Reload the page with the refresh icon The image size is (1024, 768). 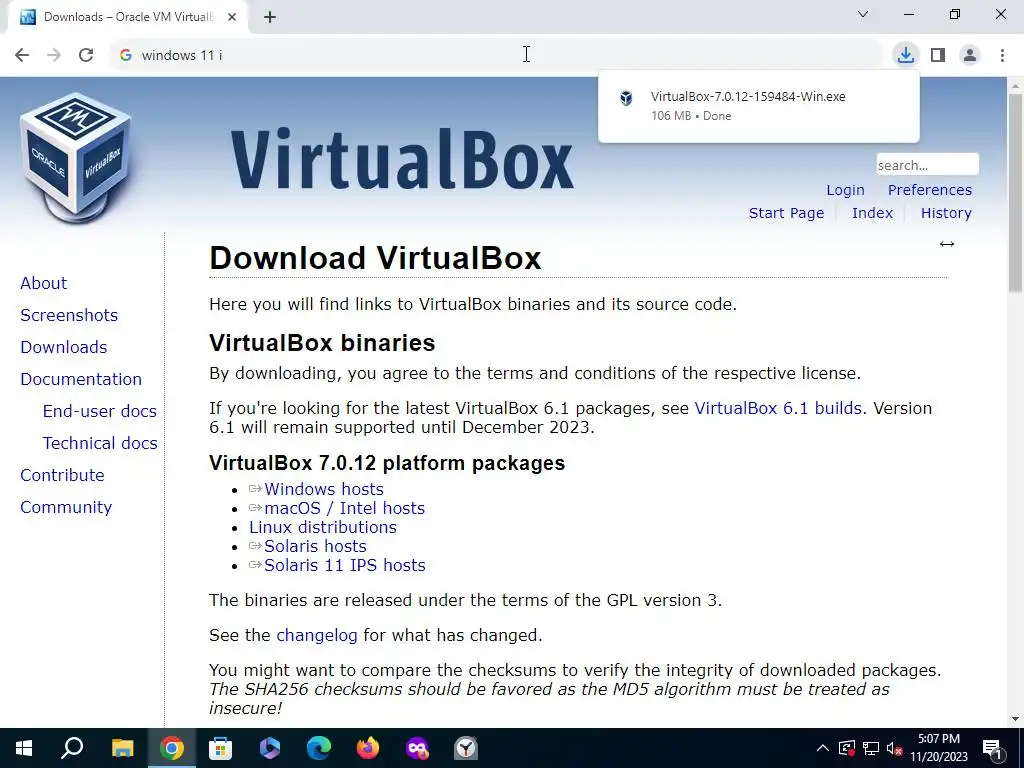coord(86,55)
